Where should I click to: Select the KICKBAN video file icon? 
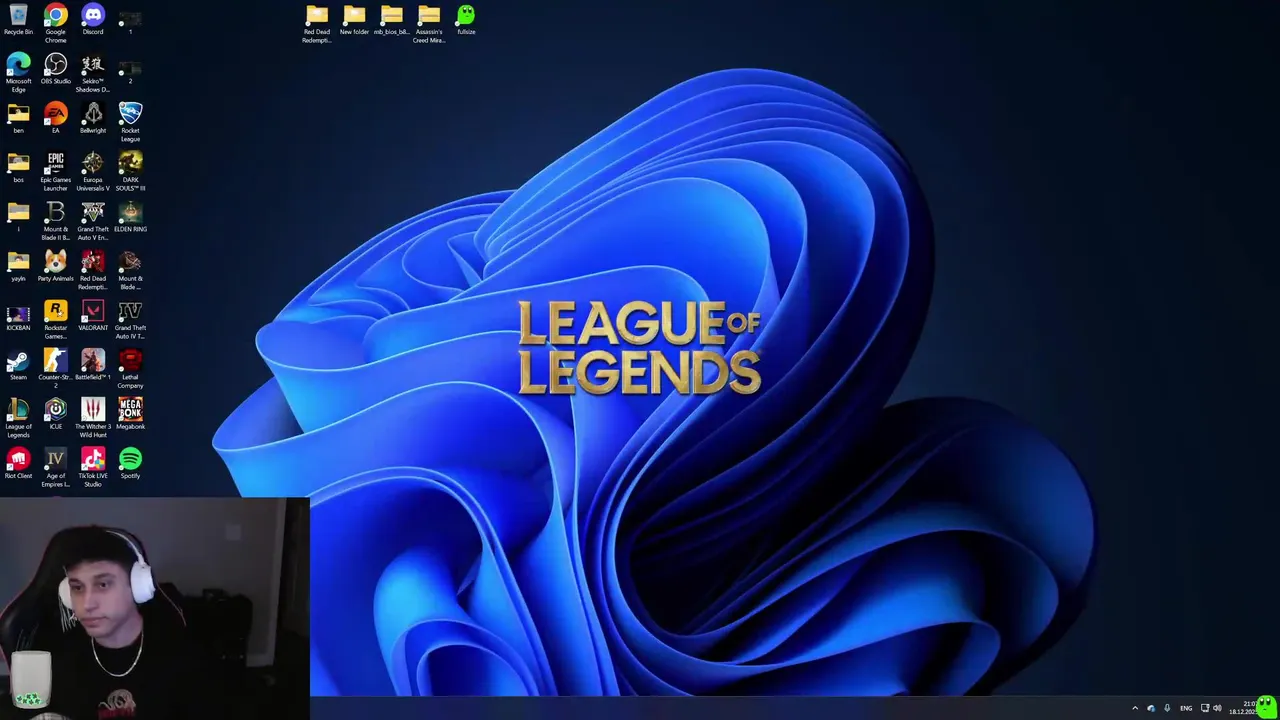(18, 316)
